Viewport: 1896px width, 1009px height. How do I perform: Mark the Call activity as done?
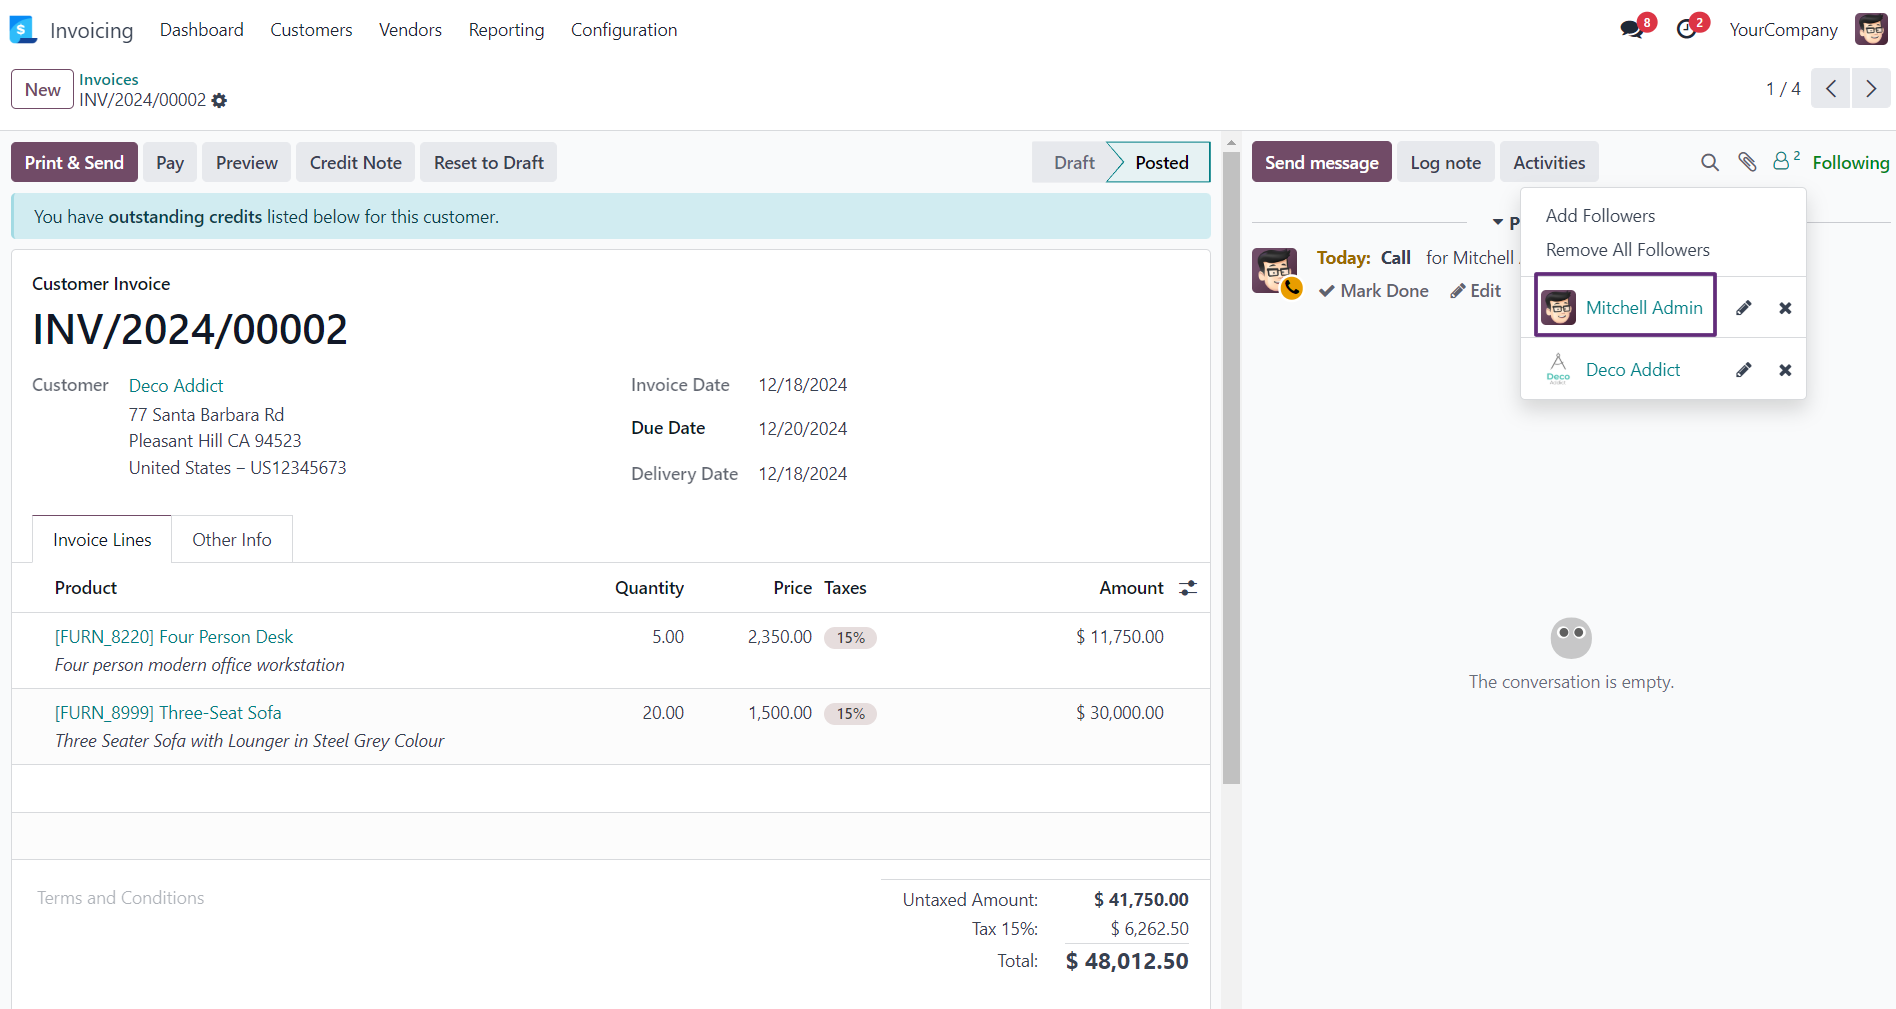pyautogui.click(x=1374, y=291)
